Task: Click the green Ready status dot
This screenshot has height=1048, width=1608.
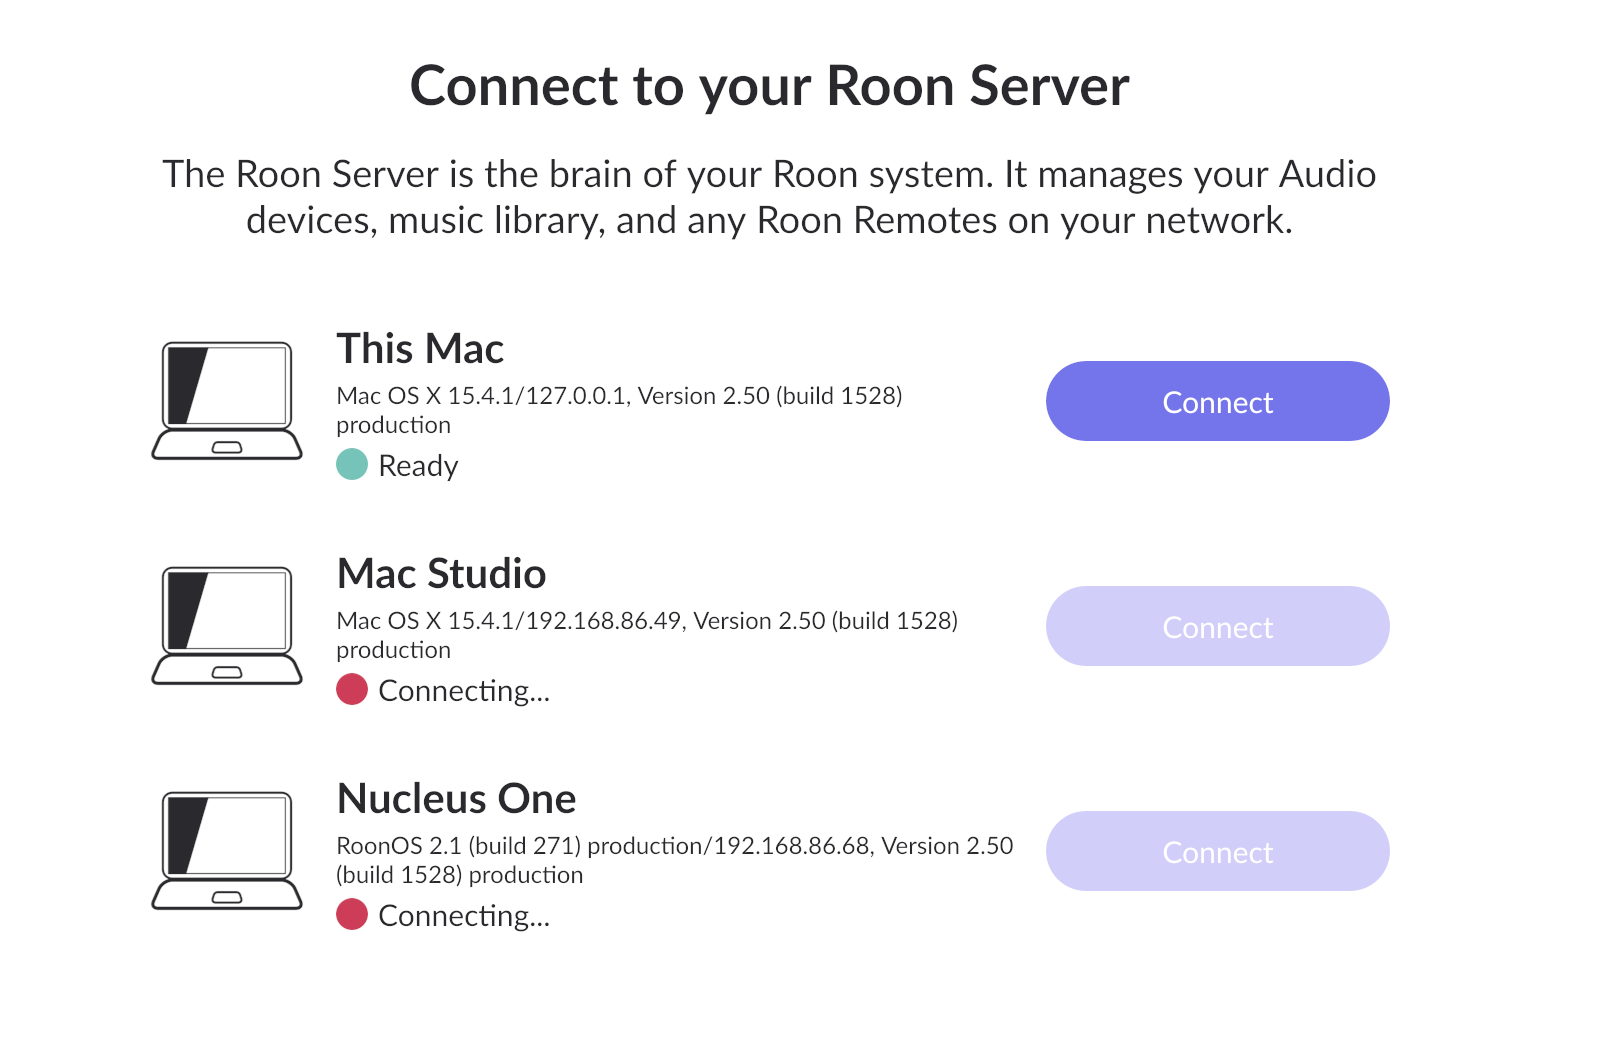Action: tap(352, 464)
